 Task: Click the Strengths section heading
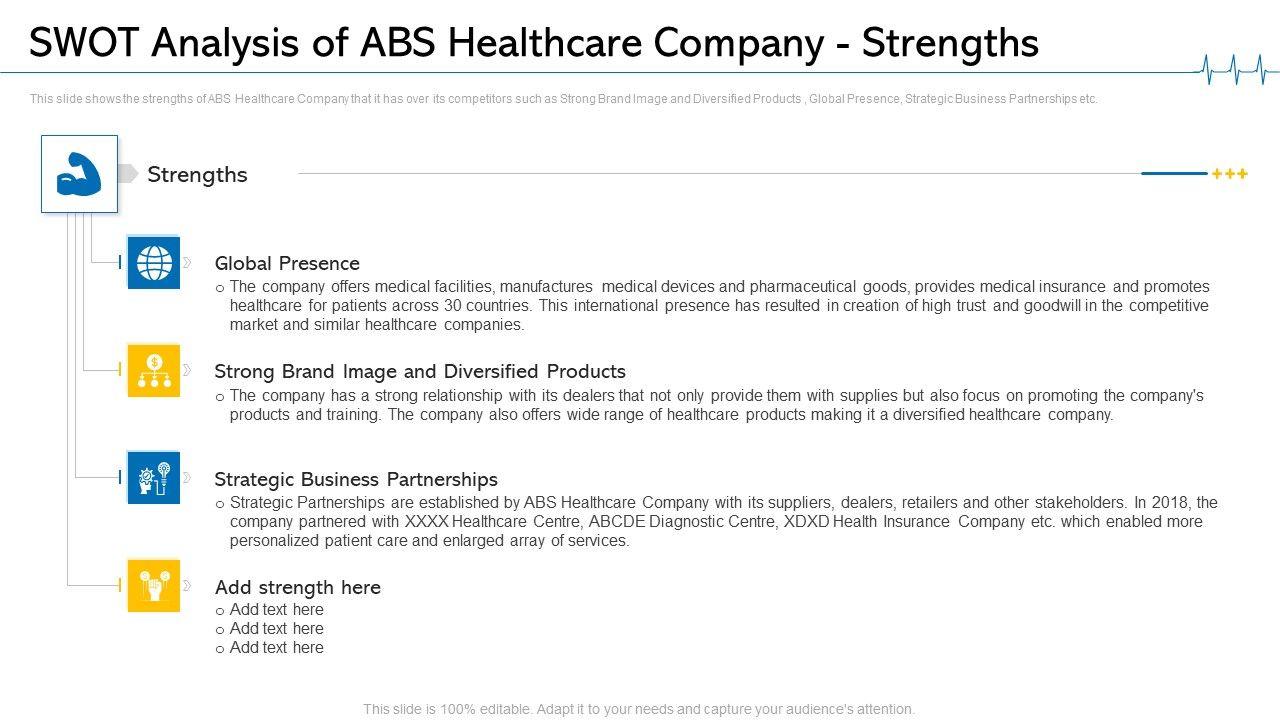(197, 175)
